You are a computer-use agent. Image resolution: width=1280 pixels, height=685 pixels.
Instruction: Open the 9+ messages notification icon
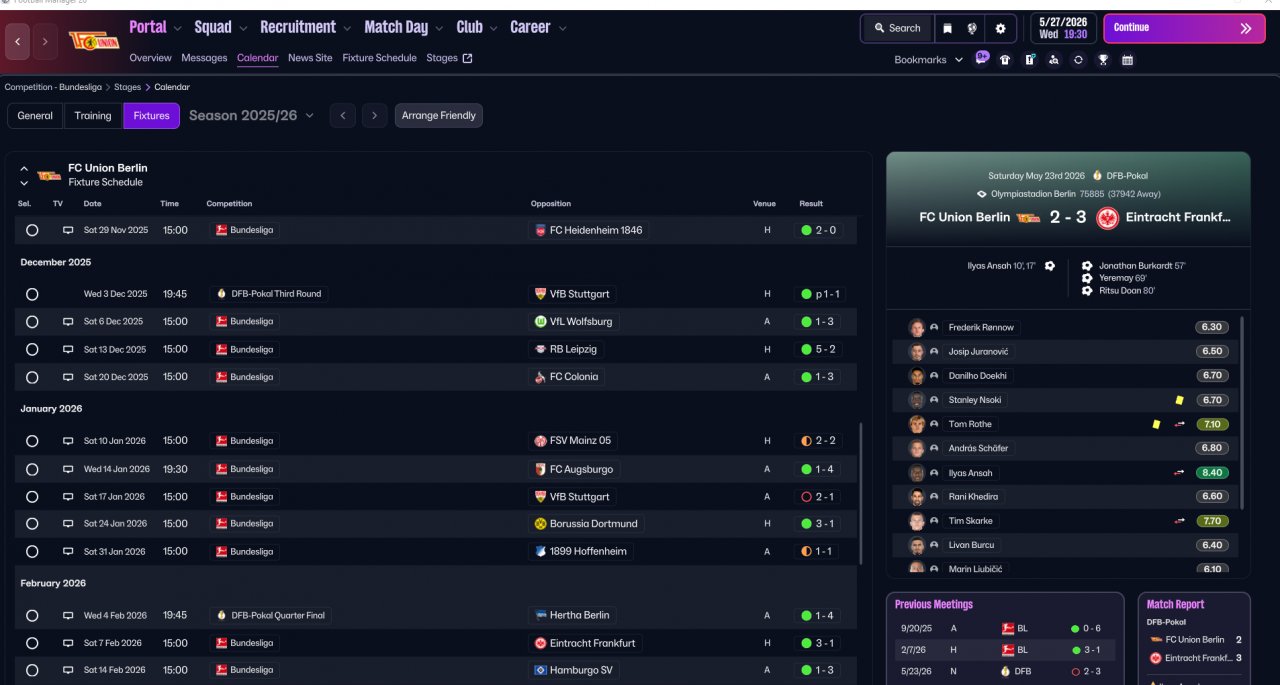(x=982, y=58)
